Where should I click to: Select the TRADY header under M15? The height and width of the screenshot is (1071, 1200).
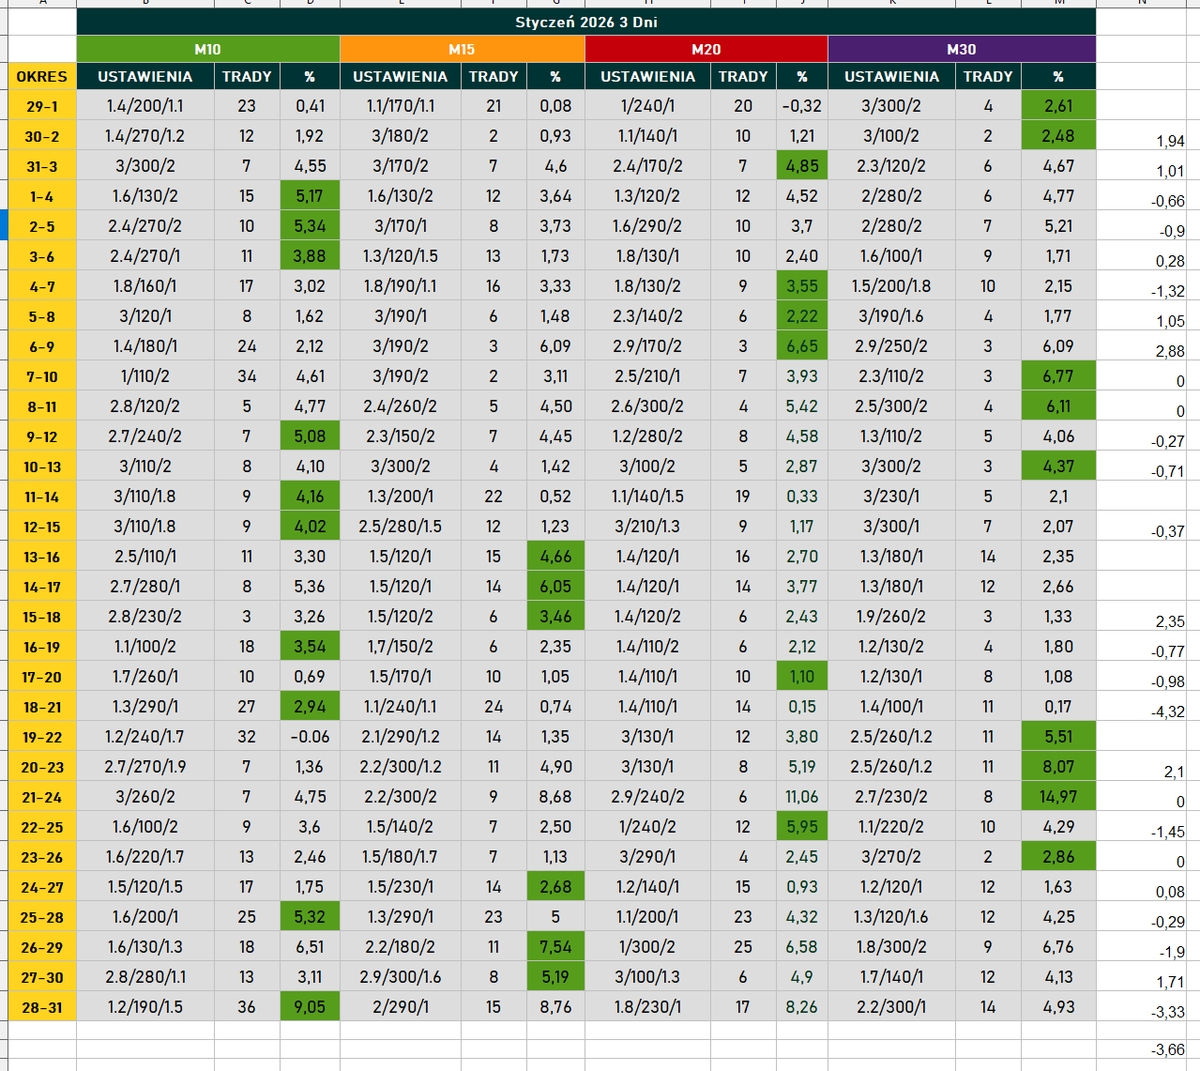pos(494,76)
